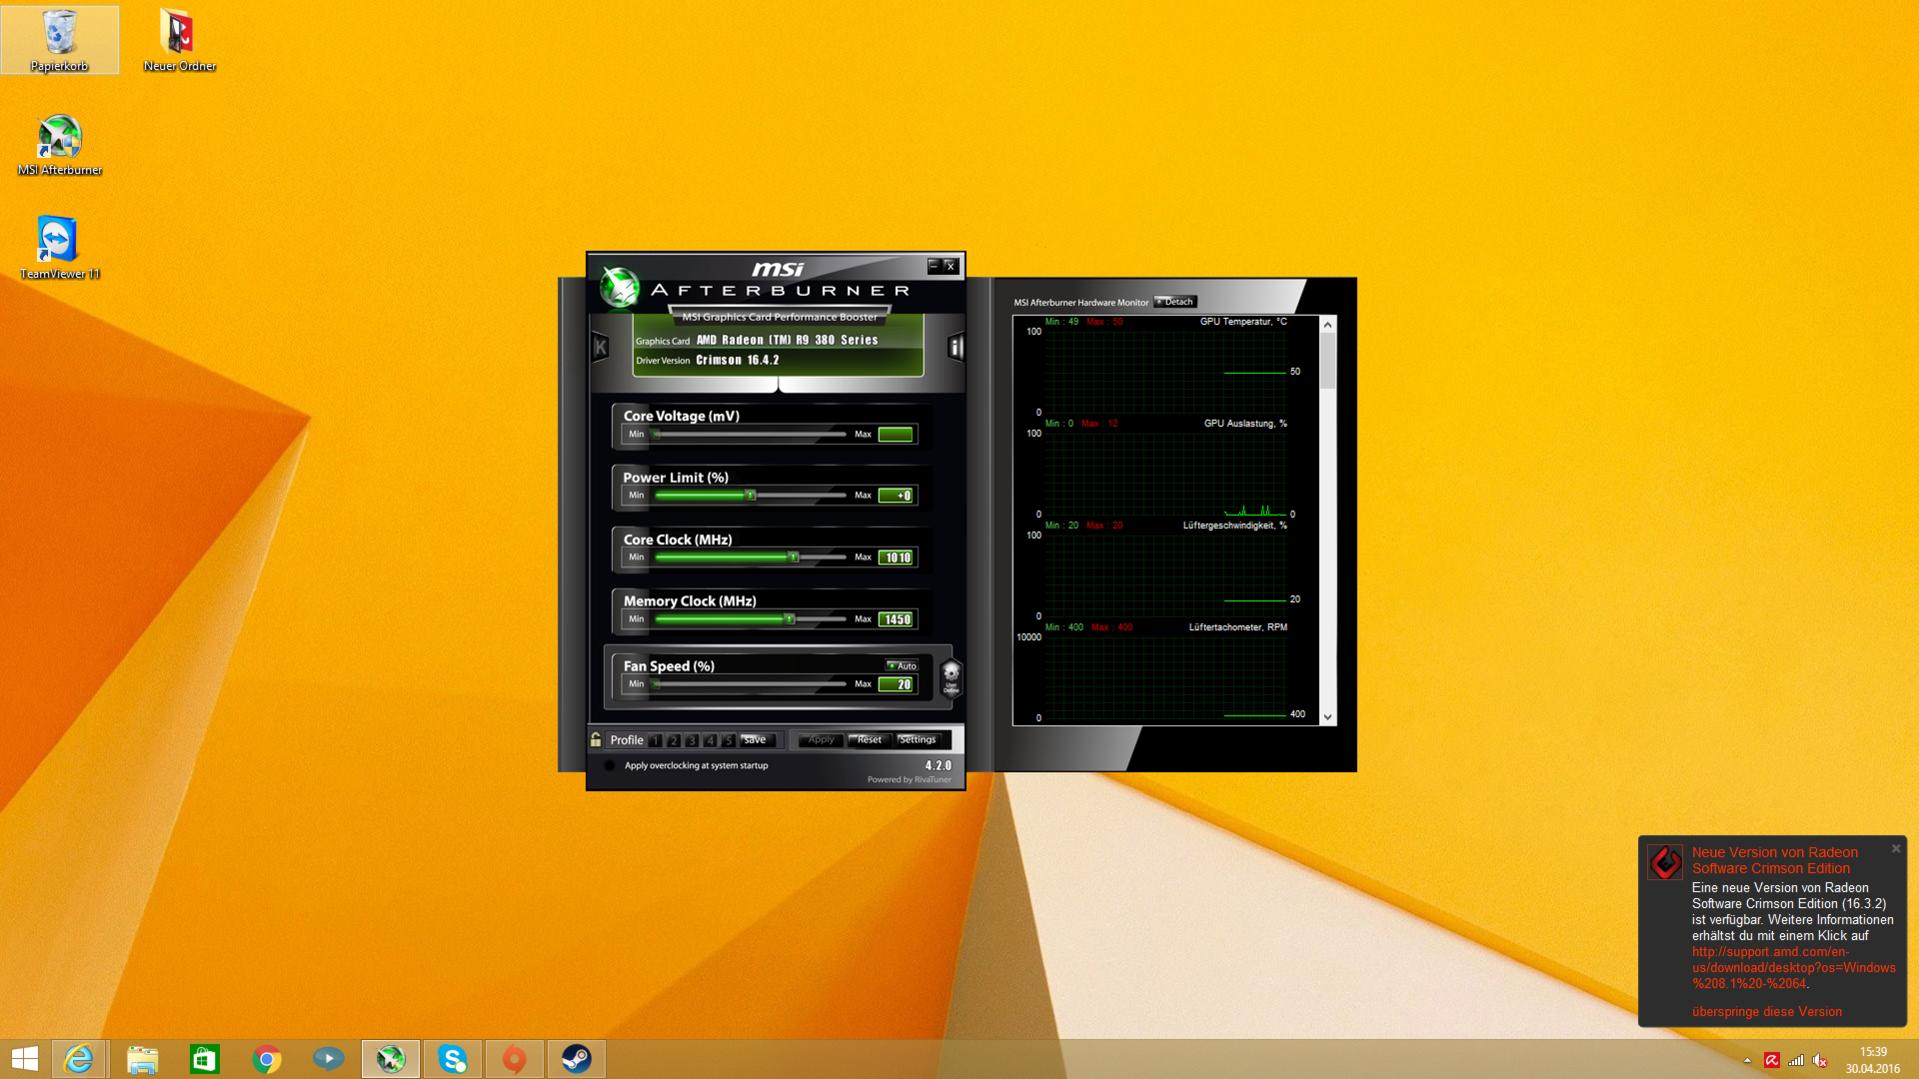Viewport: 1919px width, 1079px height.
Task: Click the GPU Auslastung graph
Action: pos(1165,474)
